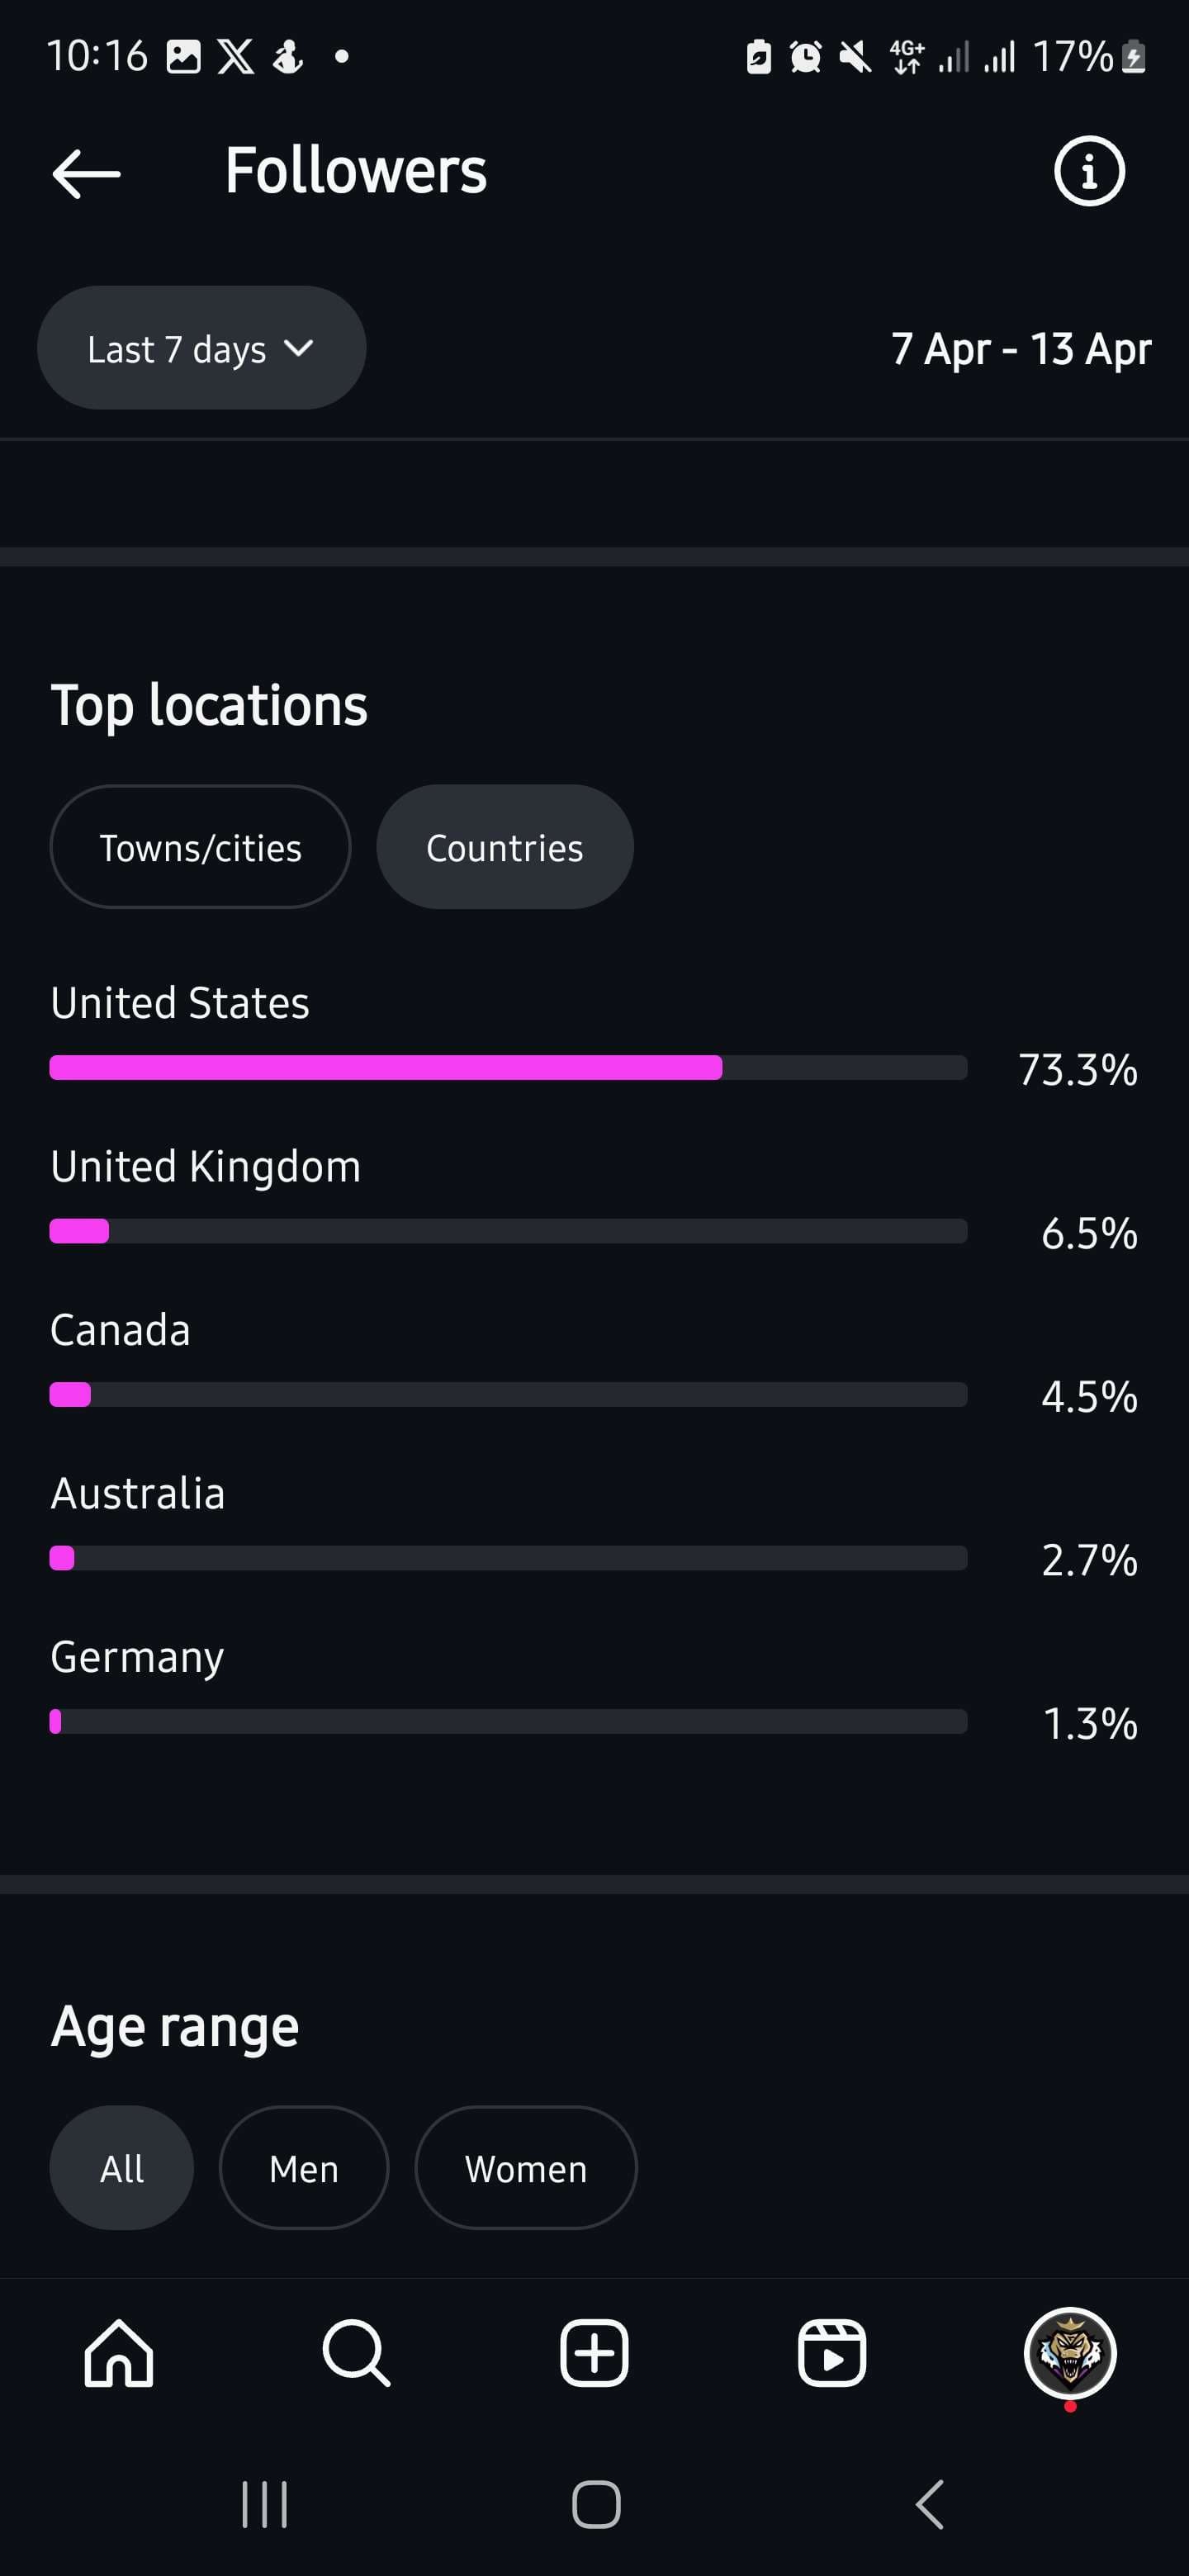Viewport: 1189px width, 2576px height.
Task: Open the Search magnifier icon
Action: pyautogui.click(x=356, y=2353)
